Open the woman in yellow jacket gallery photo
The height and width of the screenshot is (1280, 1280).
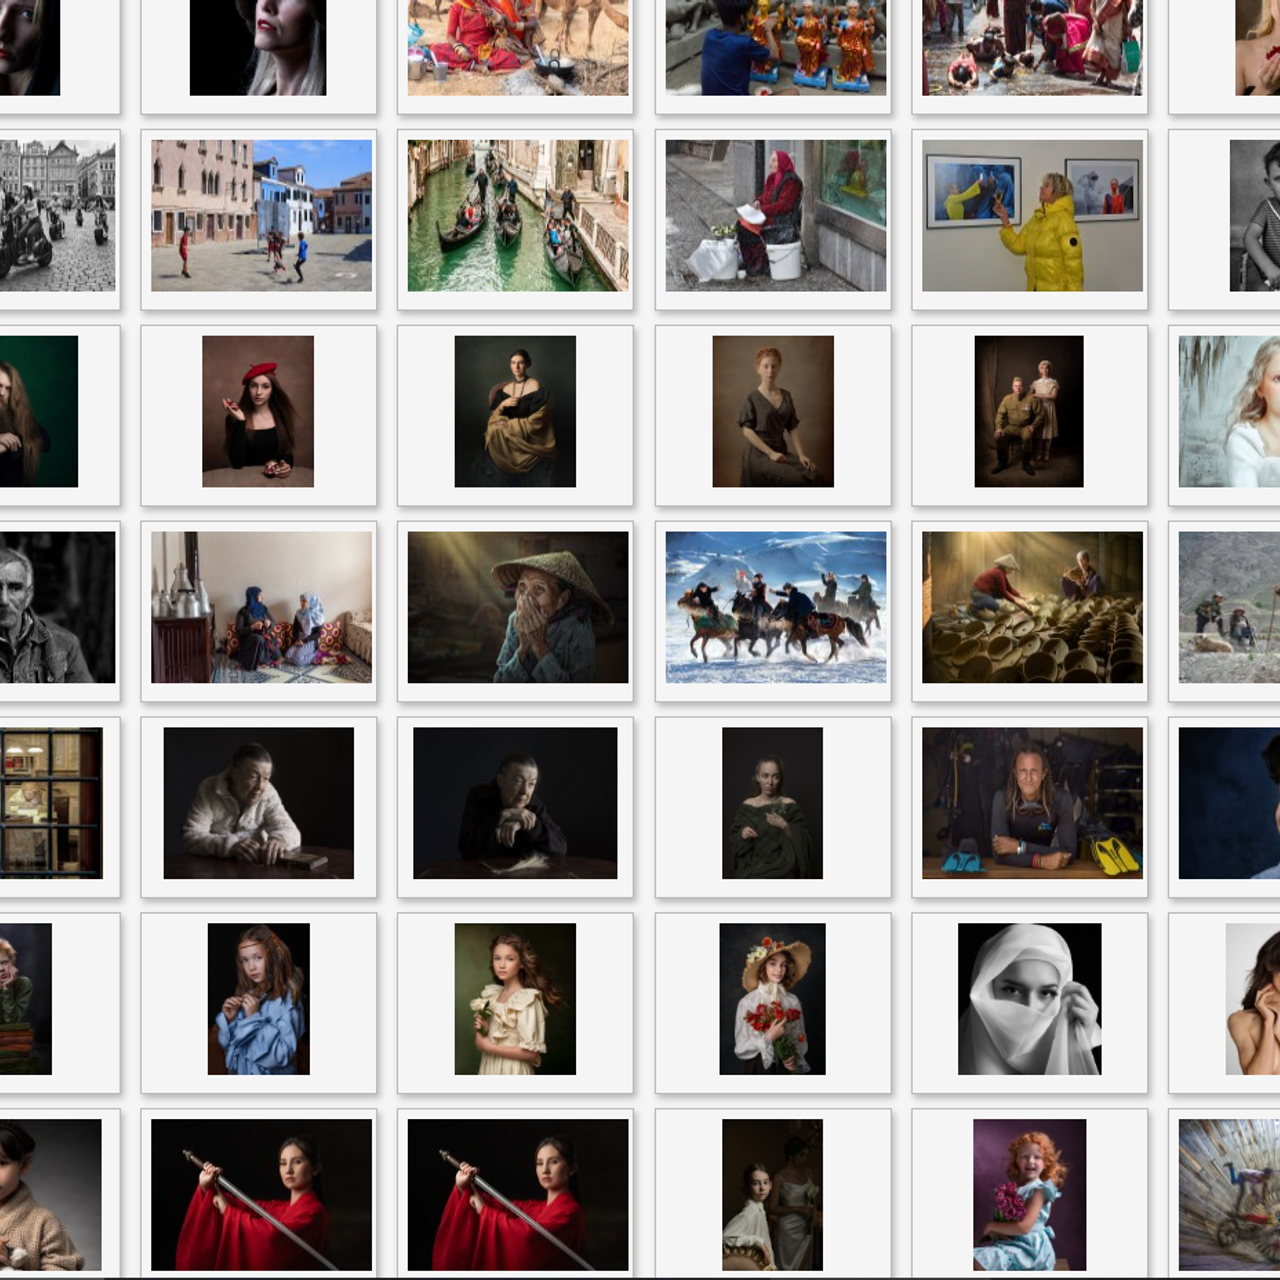[1032, 216]
